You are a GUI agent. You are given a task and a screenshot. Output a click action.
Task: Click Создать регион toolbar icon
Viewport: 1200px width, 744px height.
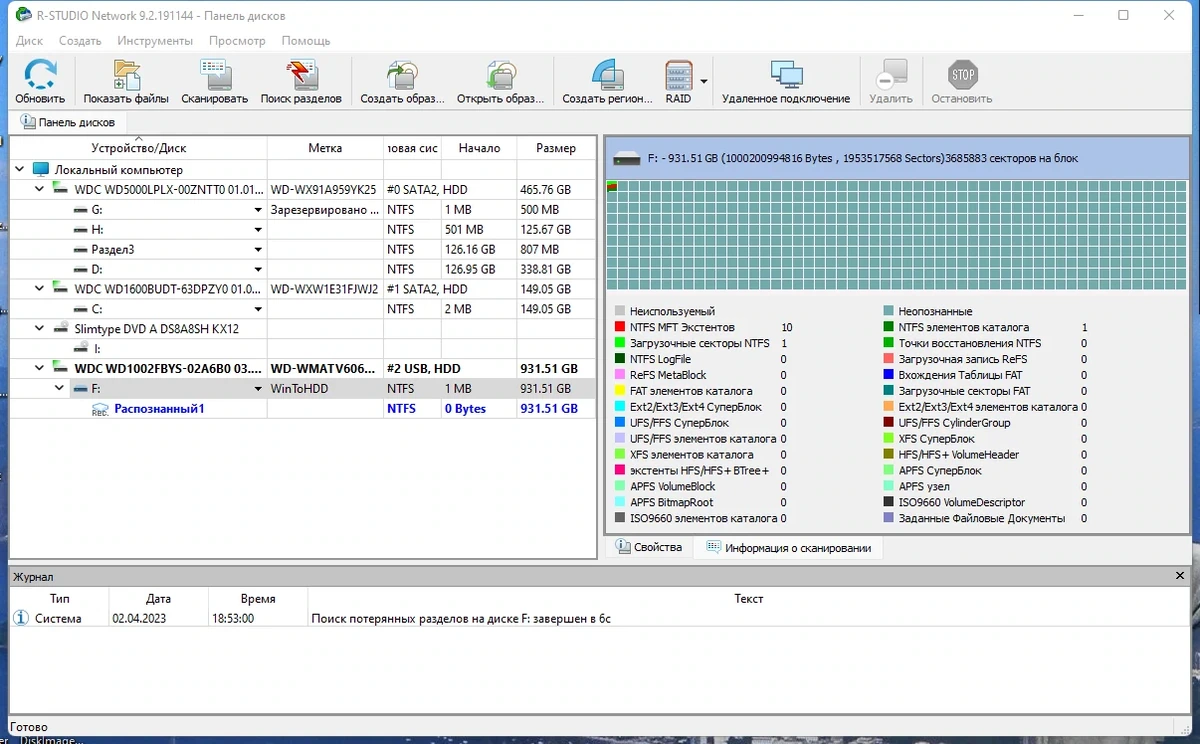pyautogui.click(x=607, y=75)
